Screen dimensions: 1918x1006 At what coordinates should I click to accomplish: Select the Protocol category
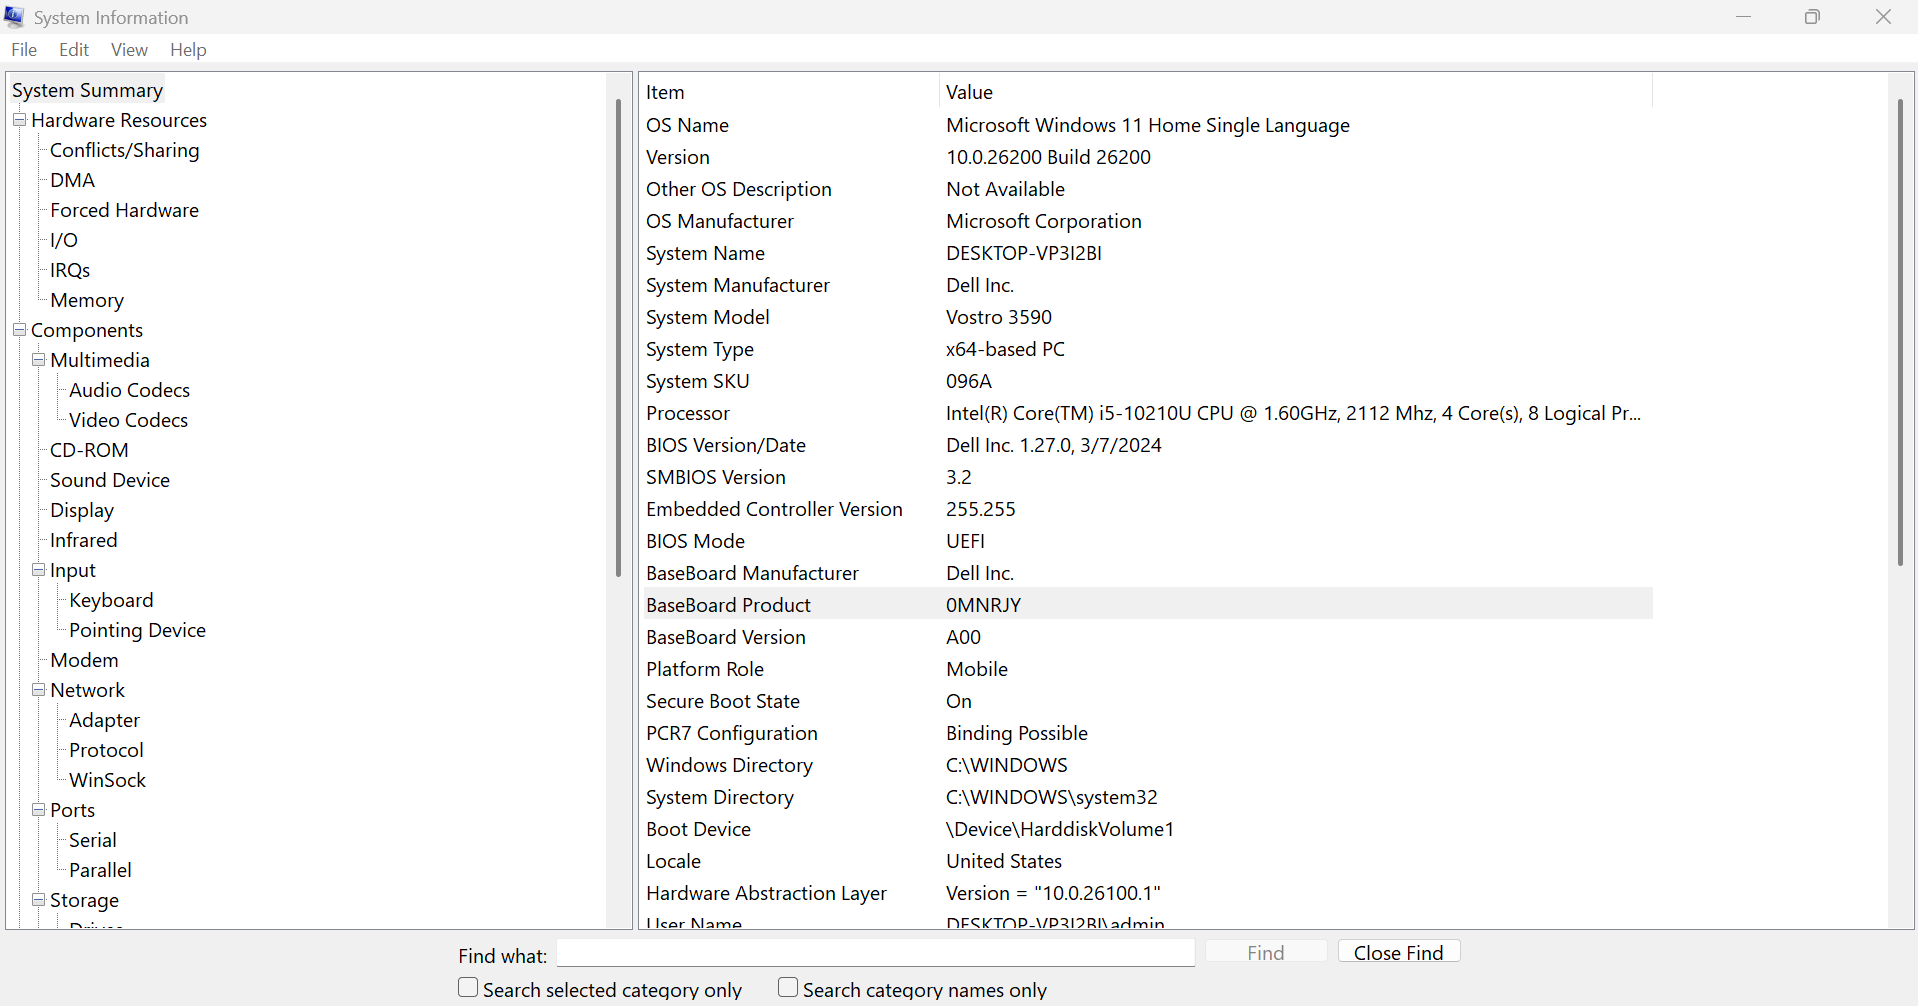[x=107, y=750]
